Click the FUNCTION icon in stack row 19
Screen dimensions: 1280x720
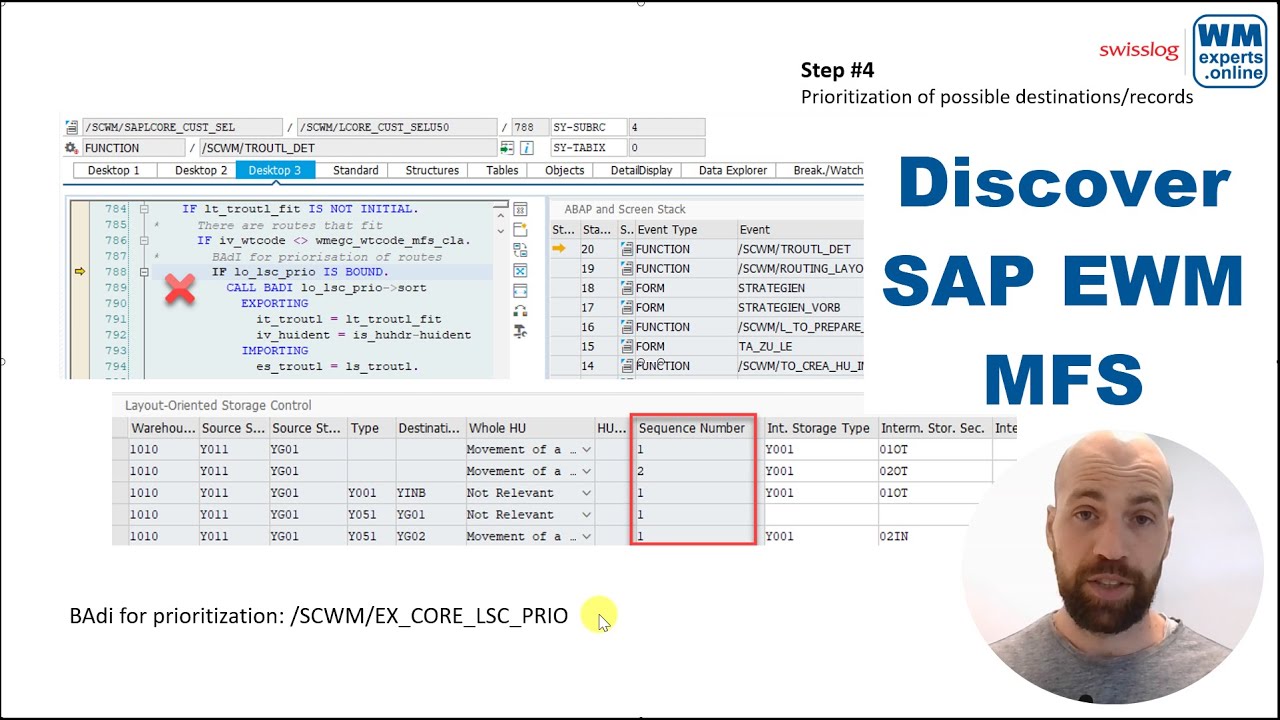[x=626, y=269]
